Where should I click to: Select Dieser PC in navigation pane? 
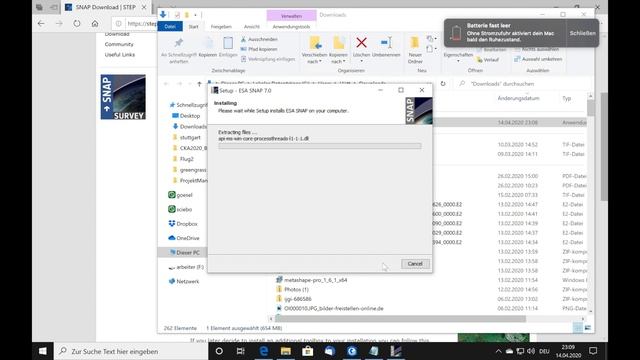[x=182, y=253]
